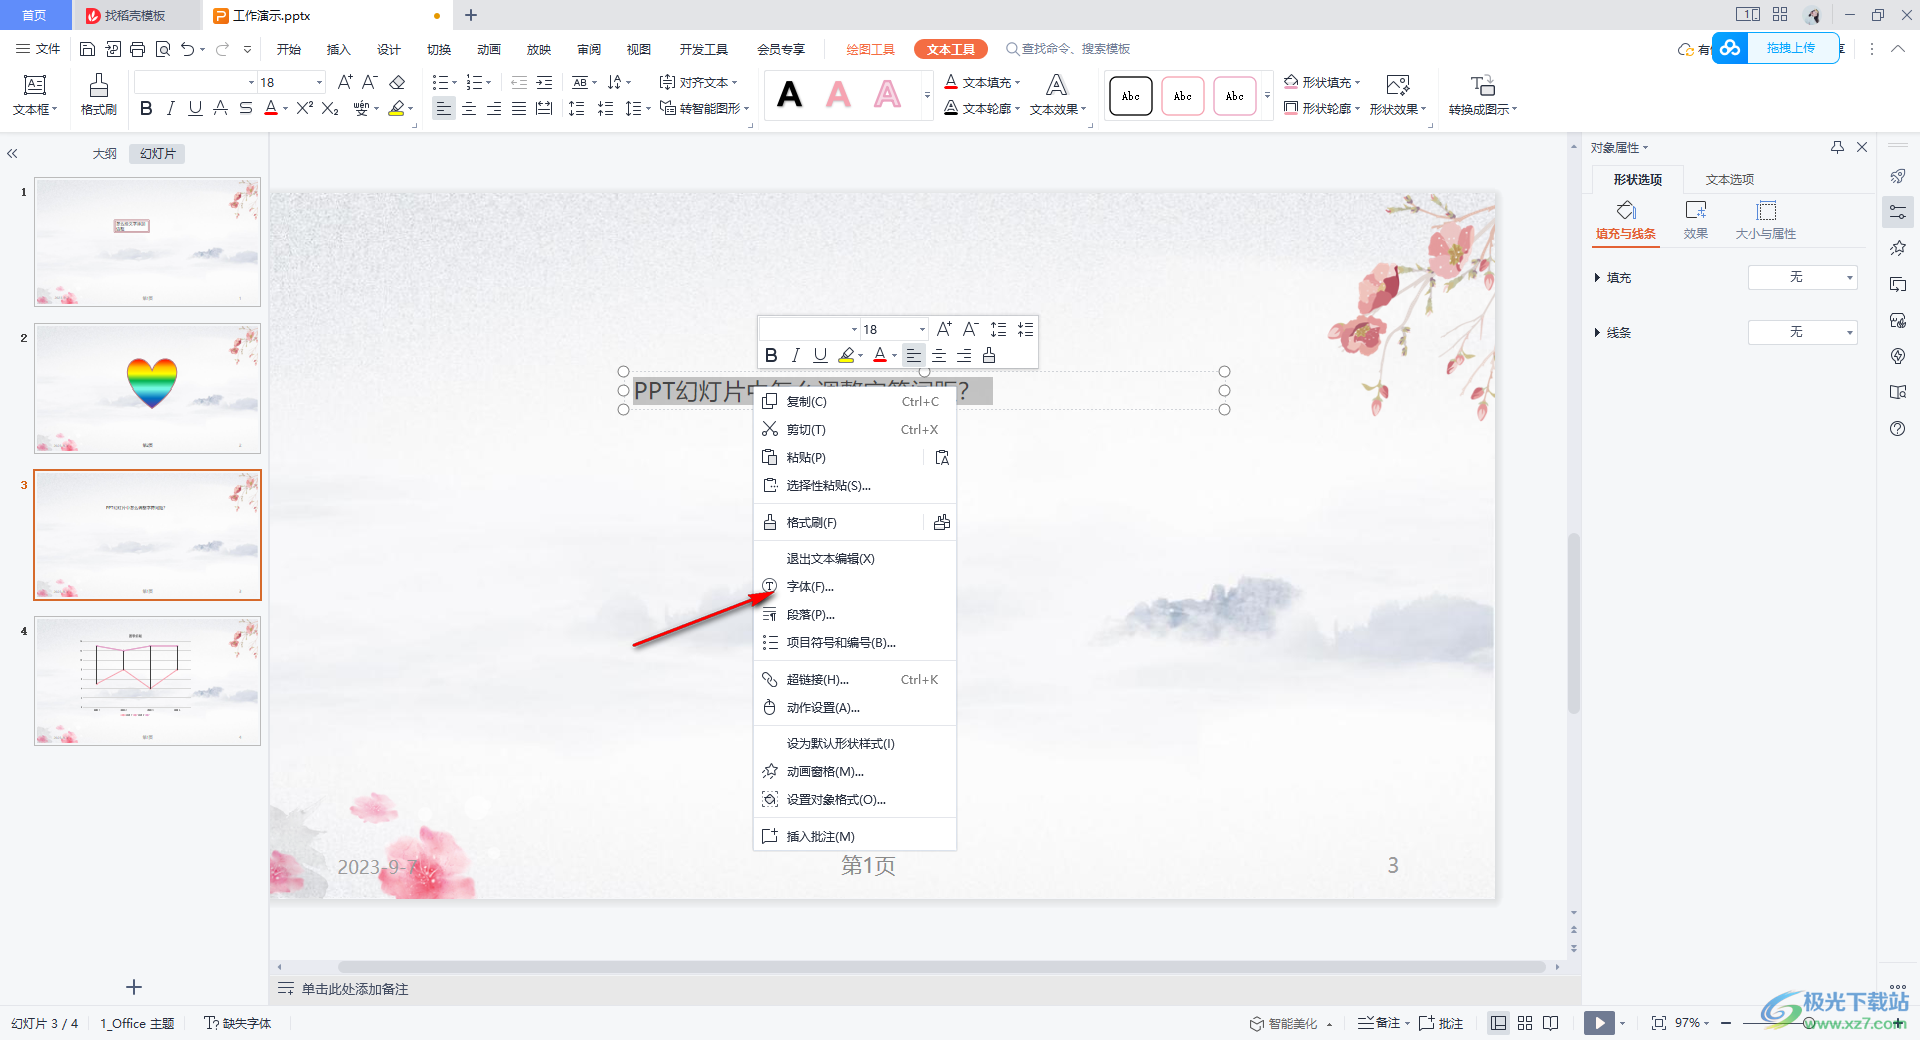Toggle Bold in the mini toolbar
Viewport: 1920px width, 1040px height.
tap(771, 355)
